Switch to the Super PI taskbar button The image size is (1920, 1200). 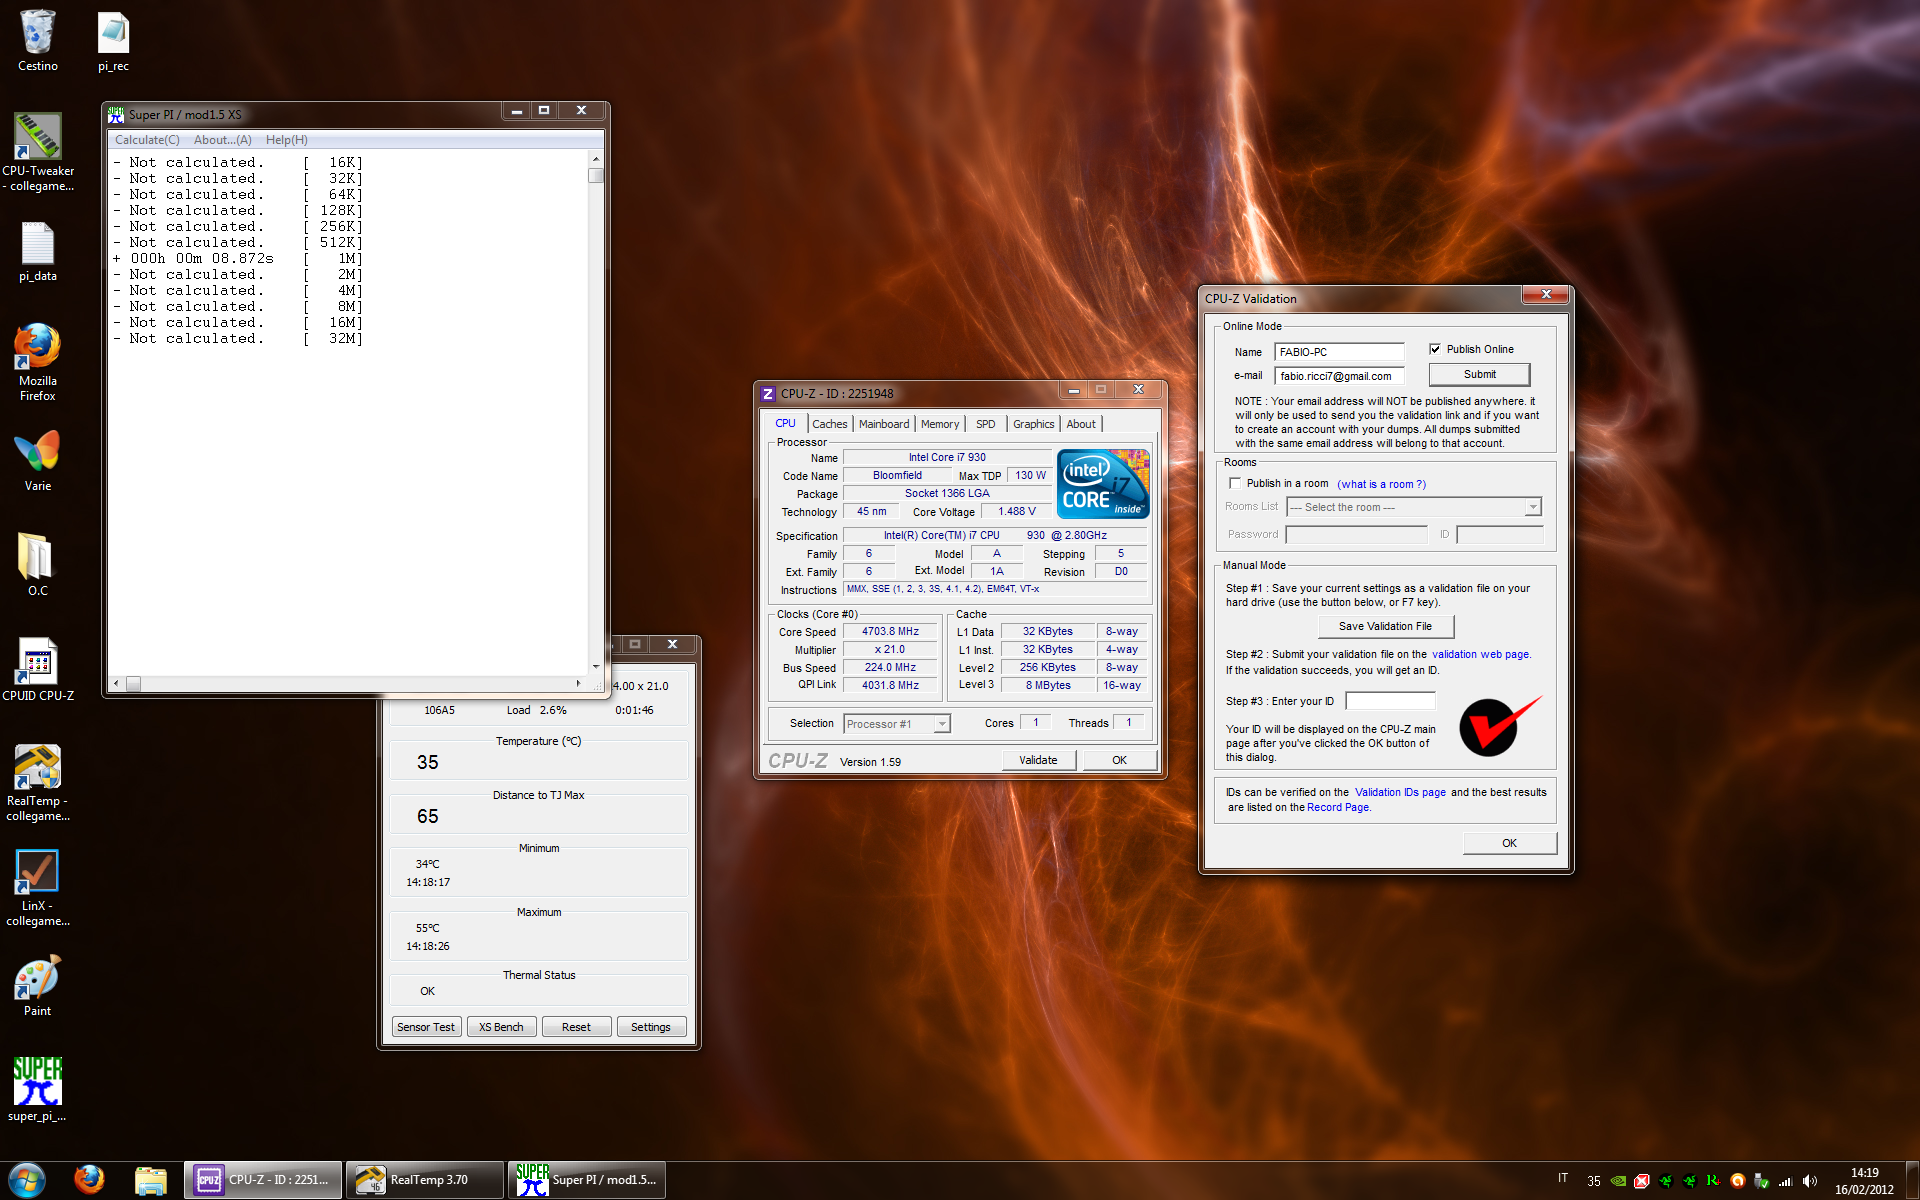tap(587, 1180)
